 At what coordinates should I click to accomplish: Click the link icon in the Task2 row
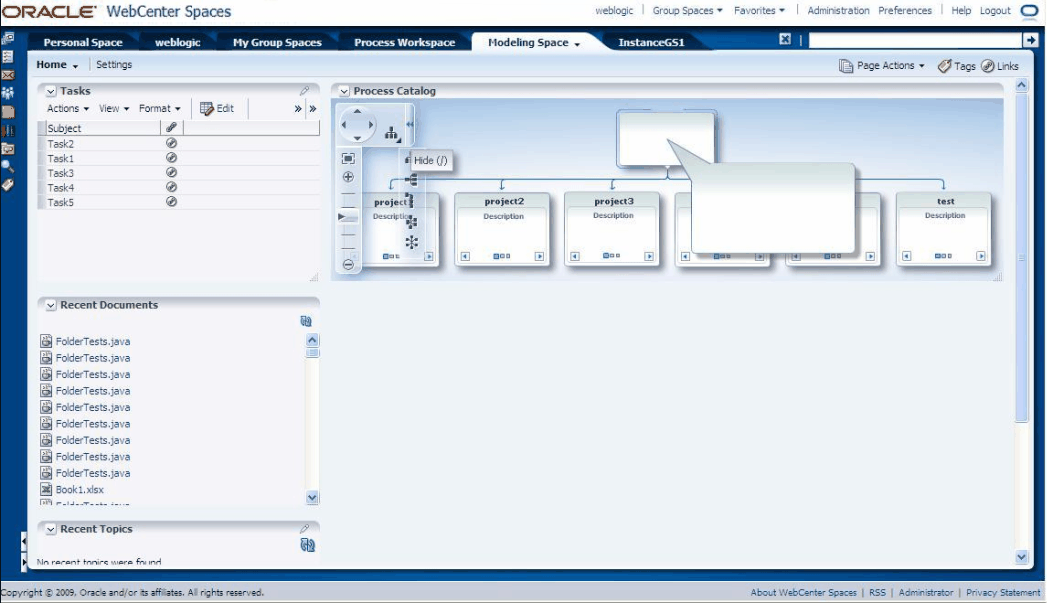tap(172, 143)
